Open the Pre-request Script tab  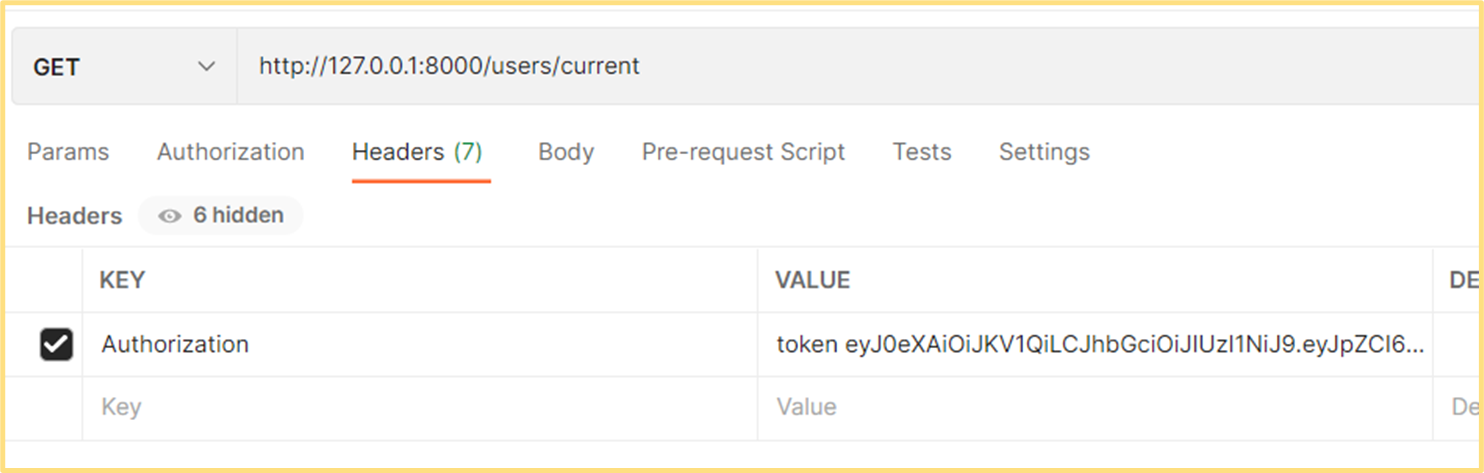click(x=743, y=152)
